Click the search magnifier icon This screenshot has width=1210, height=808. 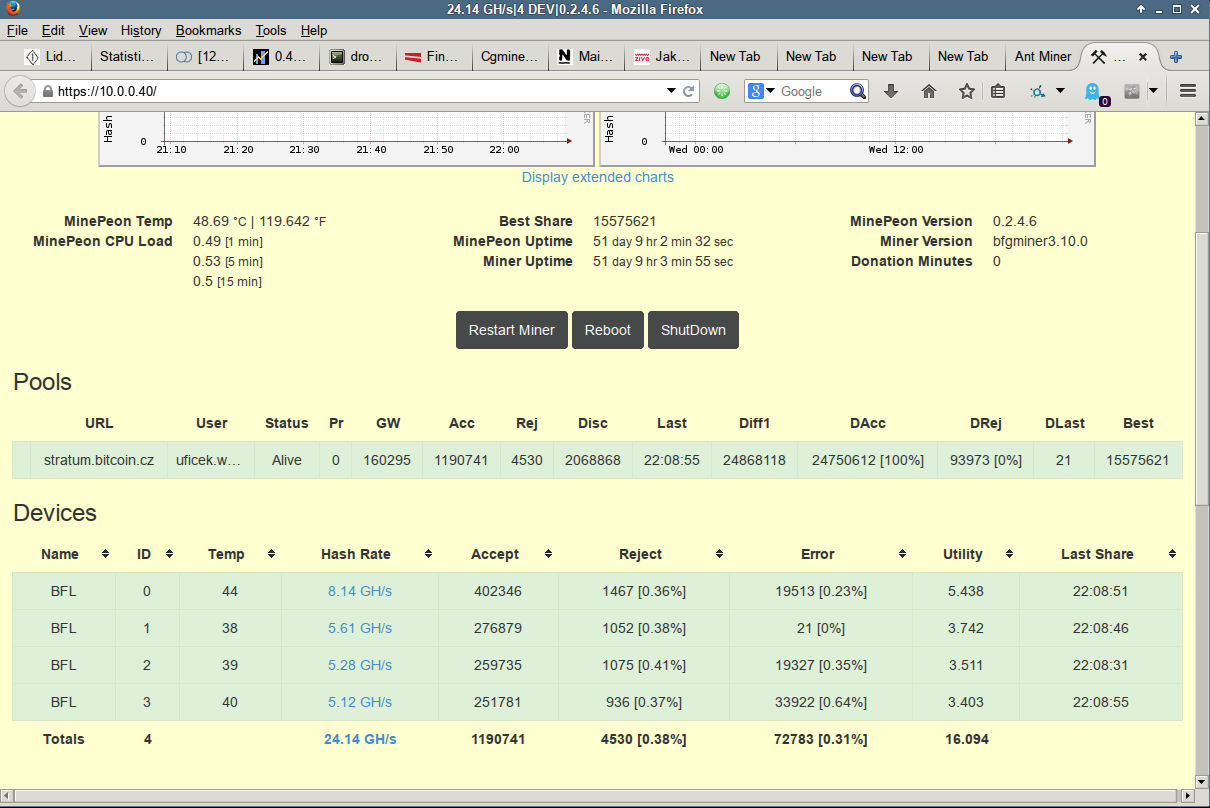[858, 91]
